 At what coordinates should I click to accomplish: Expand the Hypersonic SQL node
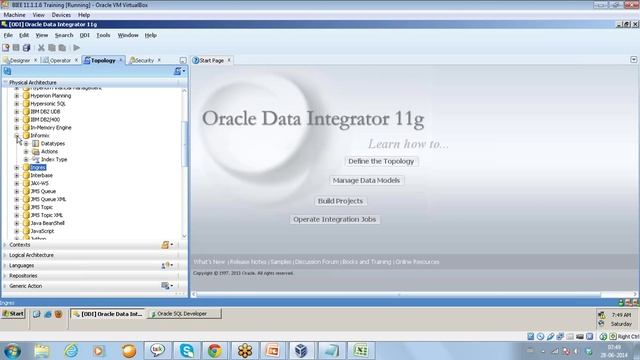(x=17, y=104)
